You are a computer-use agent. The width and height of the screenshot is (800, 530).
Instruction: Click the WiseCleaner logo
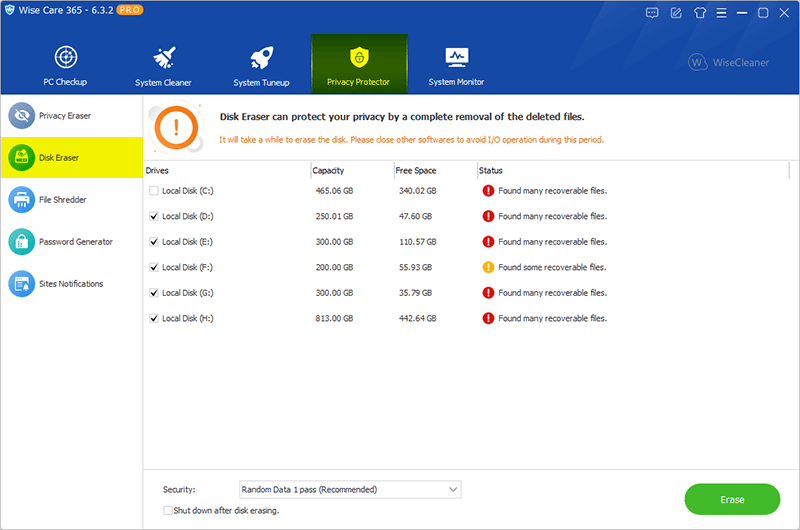729,62
